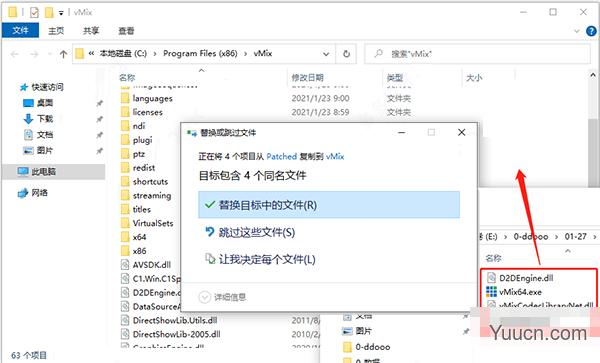Click the Patched source link
The width and height of the screenshot is (600, 363).
tap(282, 156)
